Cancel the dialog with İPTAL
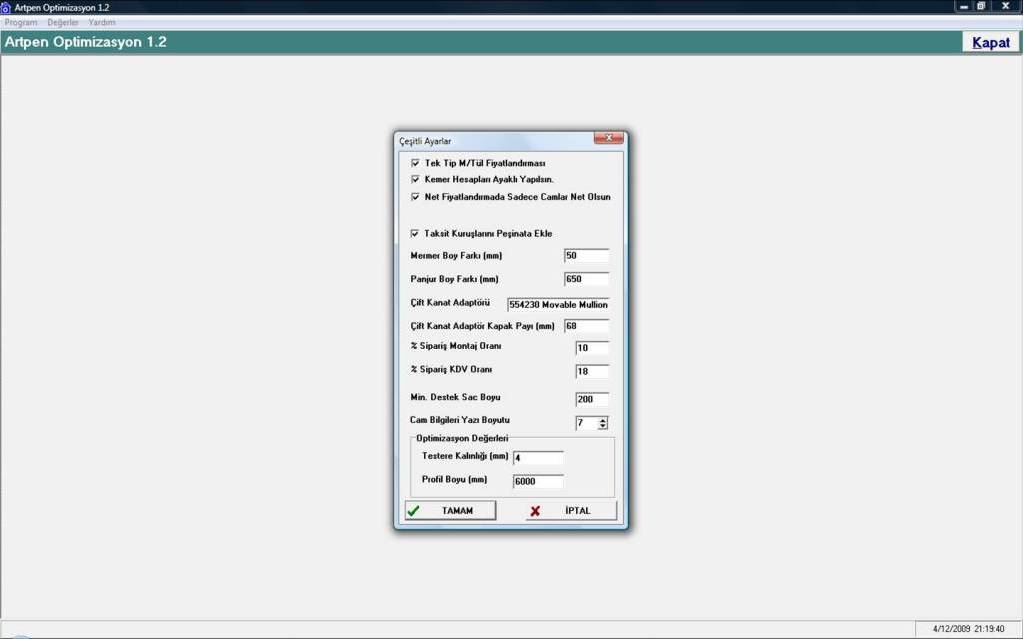Viewport: 1023px width, 639px height. (x=571, y=511)
